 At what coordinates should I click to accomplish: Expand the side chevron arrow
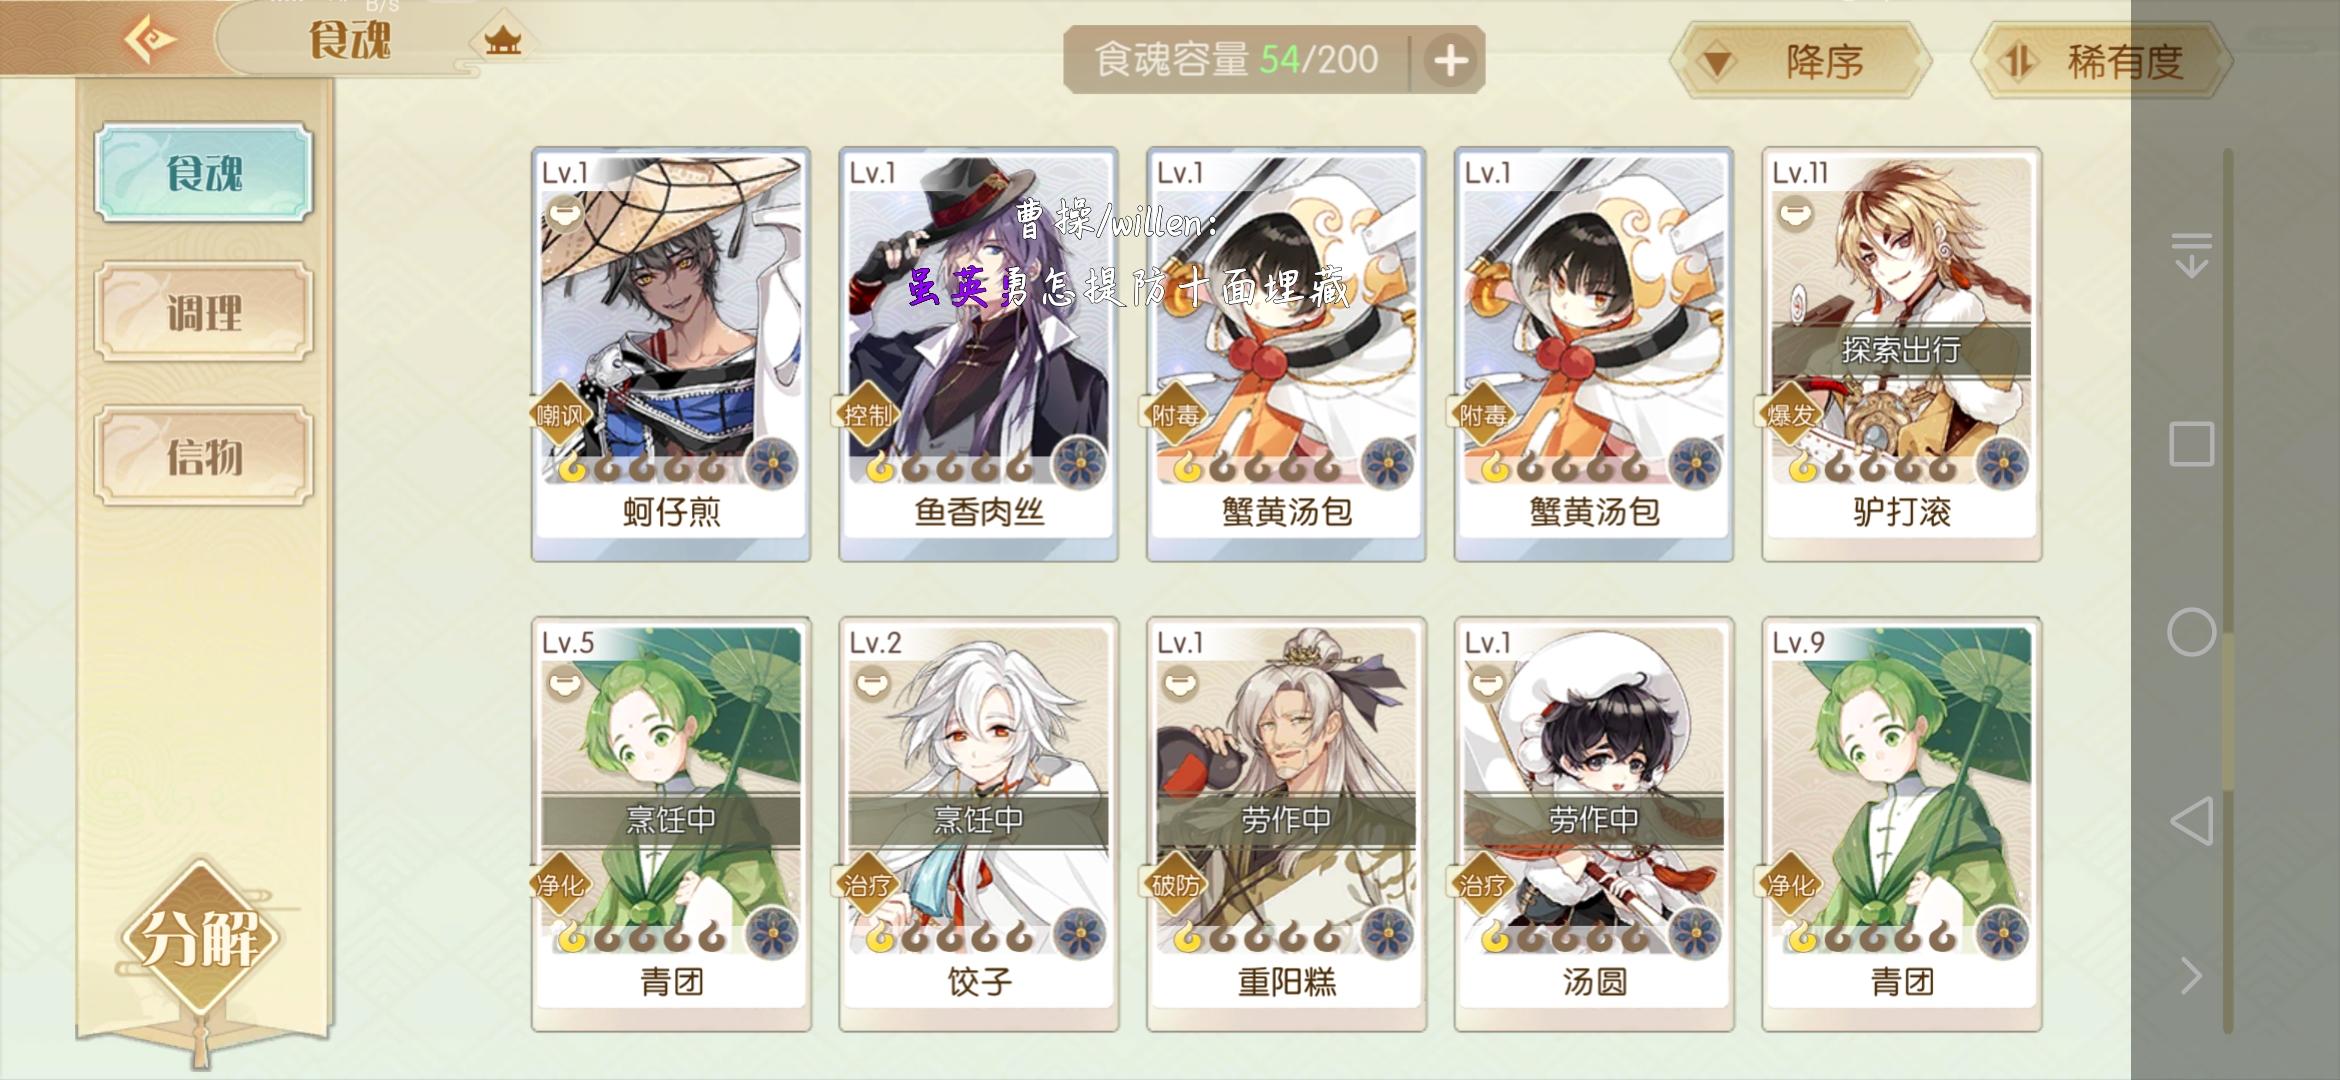[2191, 975]
